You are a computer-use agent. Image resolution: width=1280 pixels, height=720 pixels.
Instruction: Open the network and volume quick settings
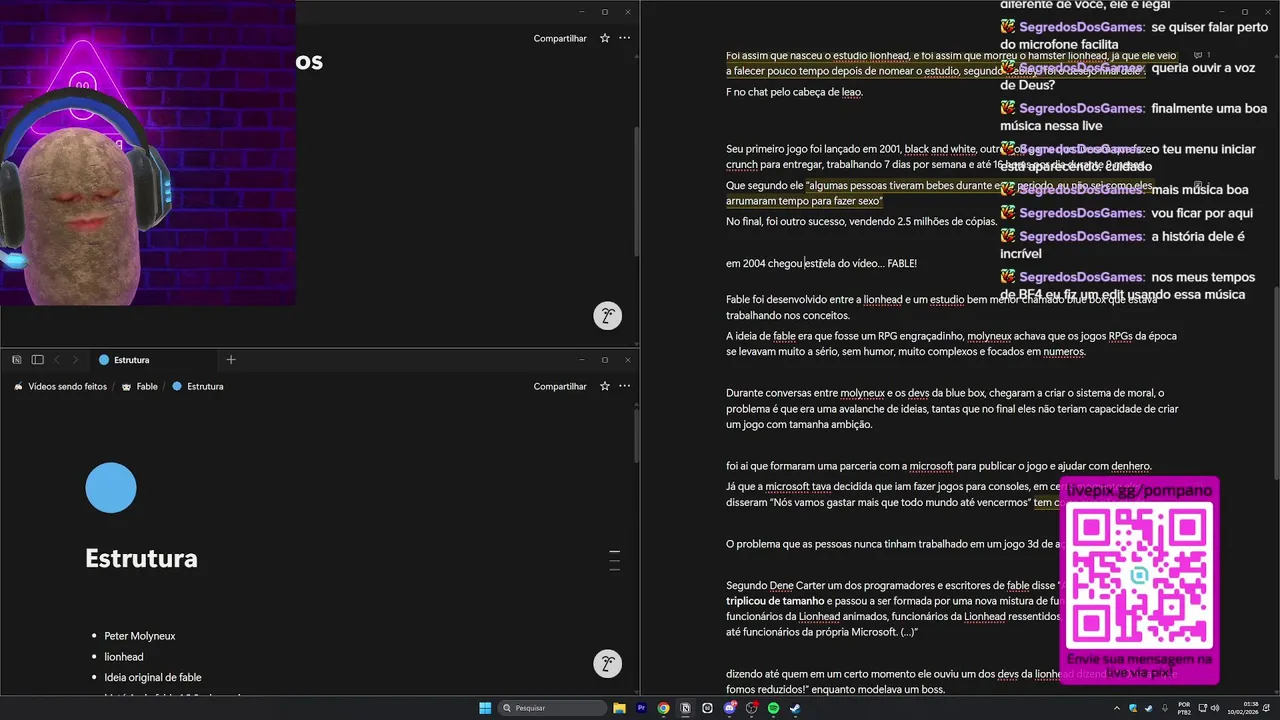pos(1209,708)
